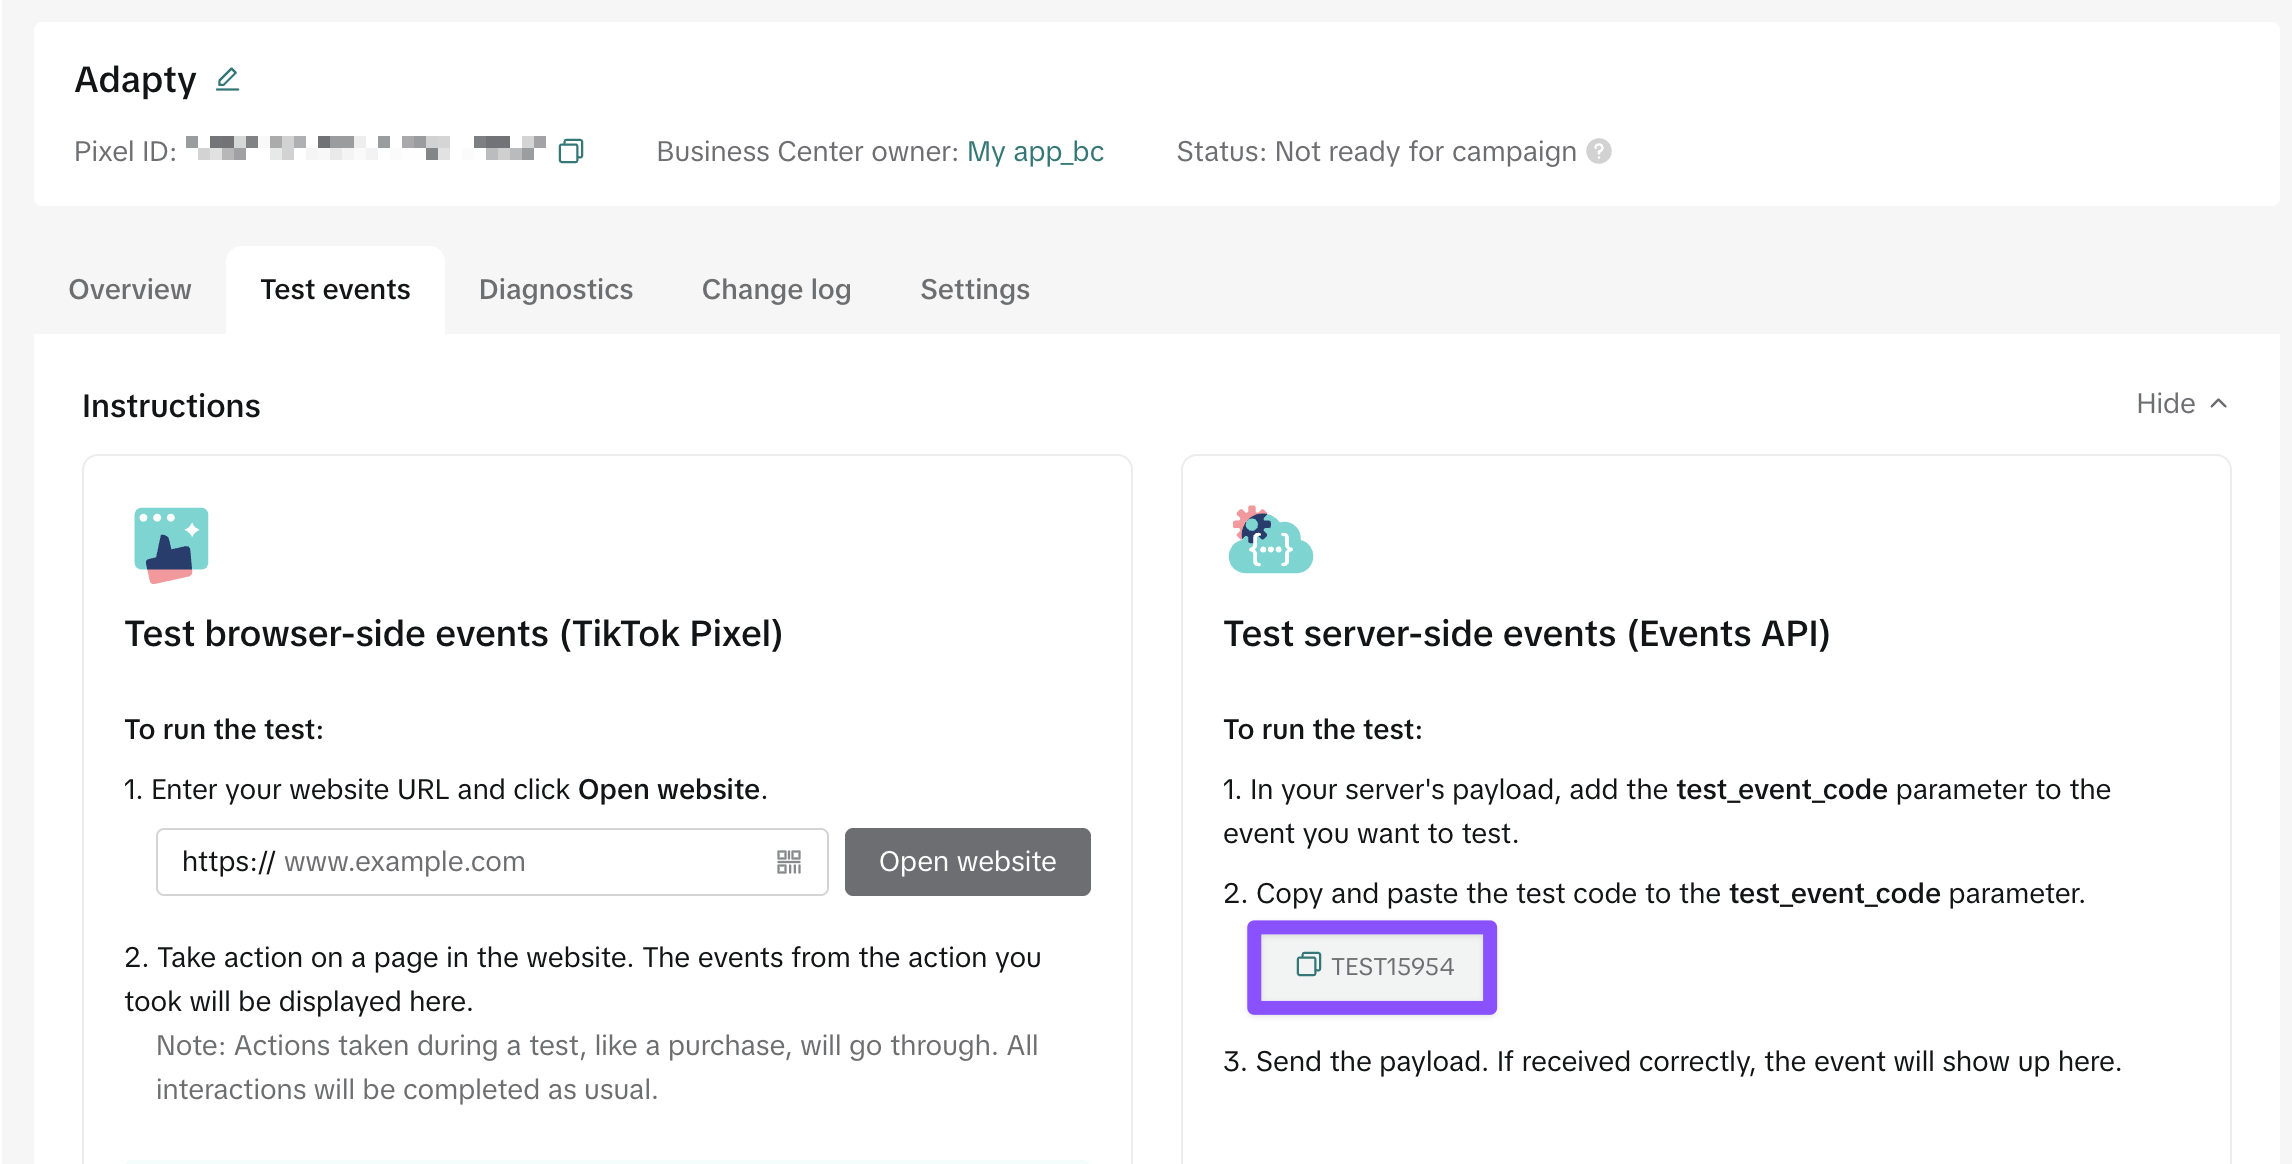This screenshot has height=1164, width=2292.
Task: Switch to the Diagnostics tab
Action: click(x=556, y=290)
